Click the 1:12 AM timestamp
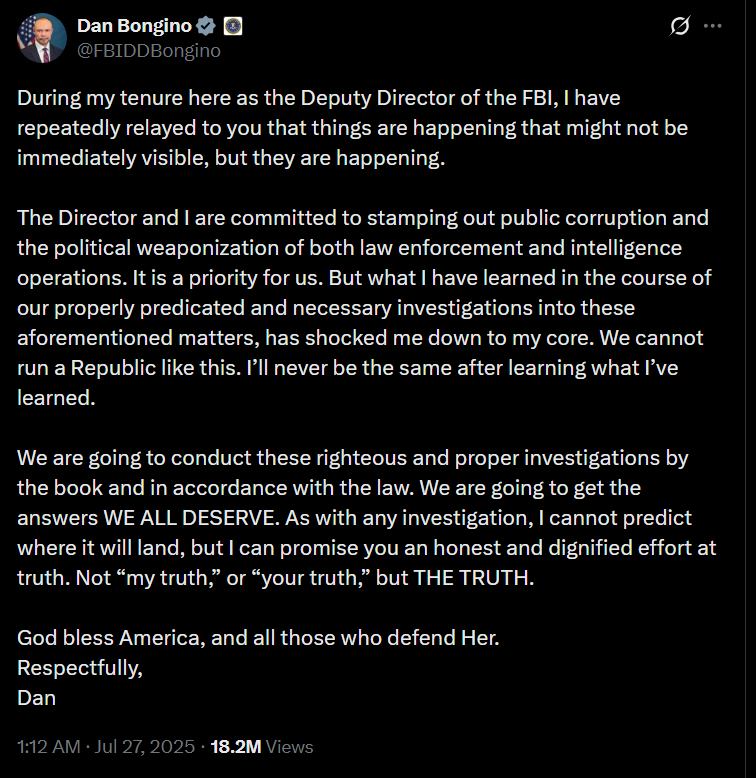Image resolution: width=756 pixels, height=778 pixels. [49, 747]
